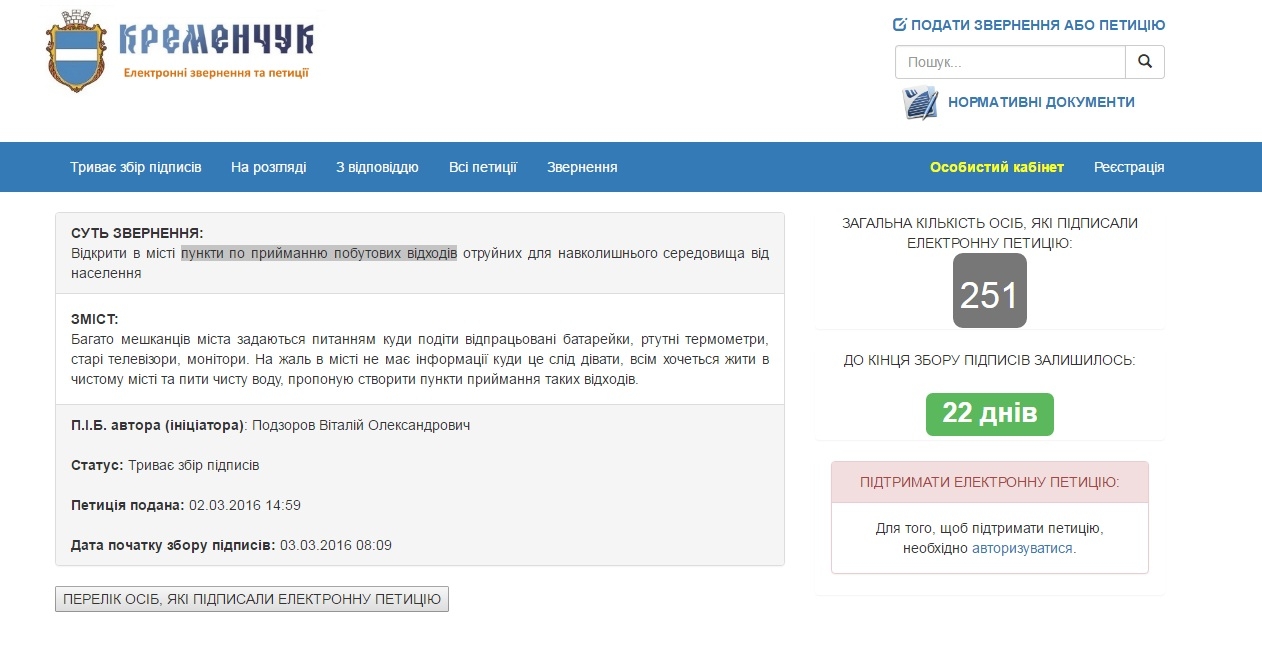The image size is (1262, 664).
Task: Click the авторизуватися link
Action: [x=1022, y=548]
